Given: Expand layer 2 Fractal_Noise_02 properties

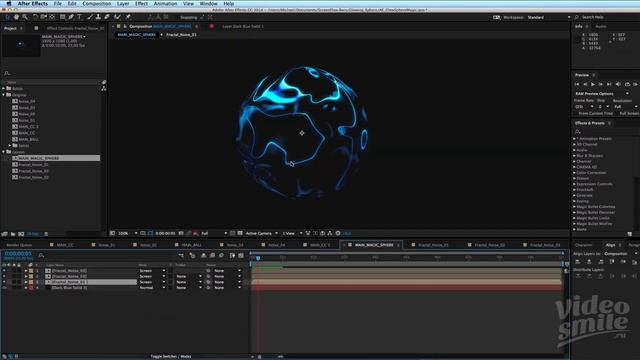Looking at the screenshot, I should point(26,276).
